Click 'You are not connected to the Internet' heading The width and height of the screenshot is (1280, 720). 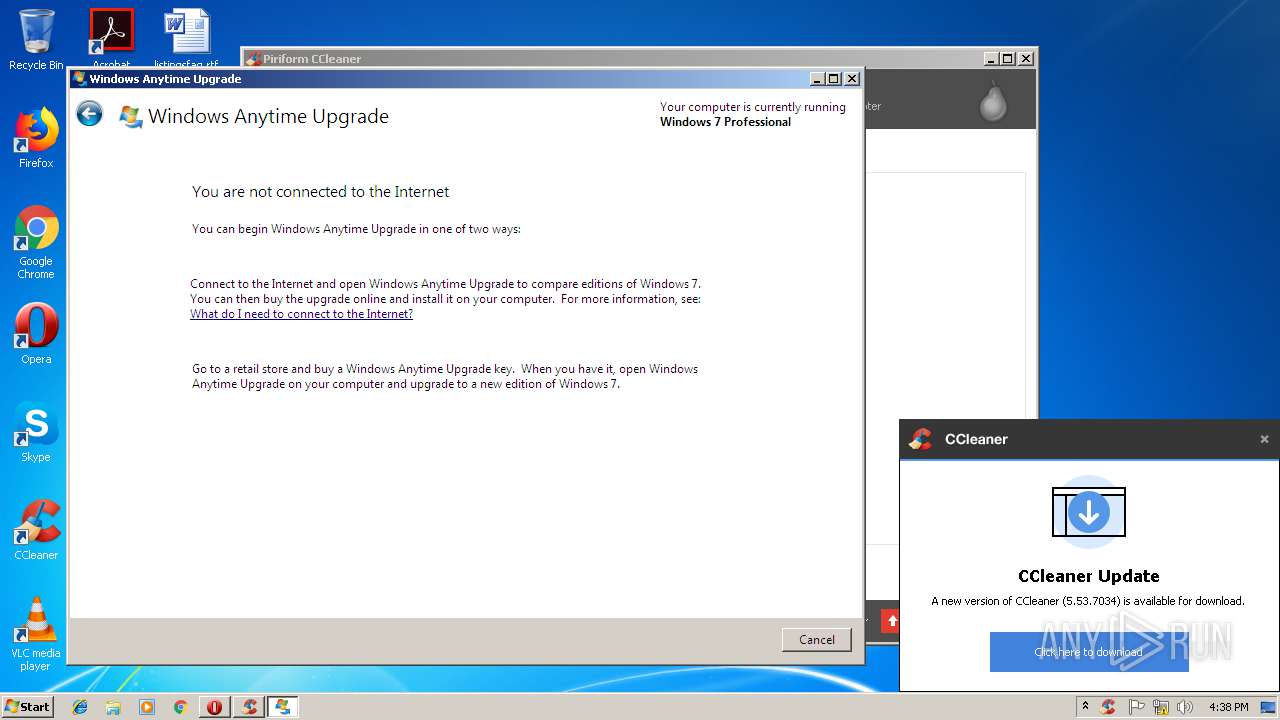coord(320,191)
